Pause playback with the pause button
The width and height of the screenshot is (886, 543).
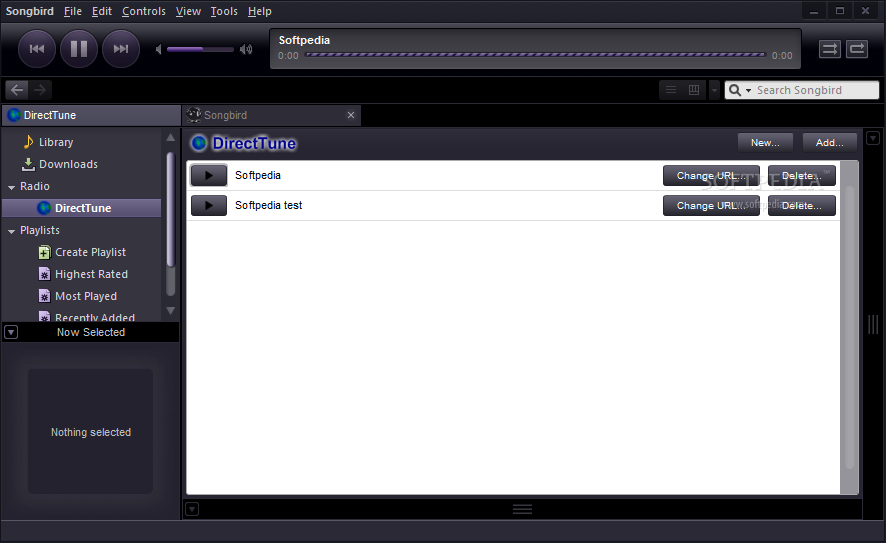tap(79, 49)
